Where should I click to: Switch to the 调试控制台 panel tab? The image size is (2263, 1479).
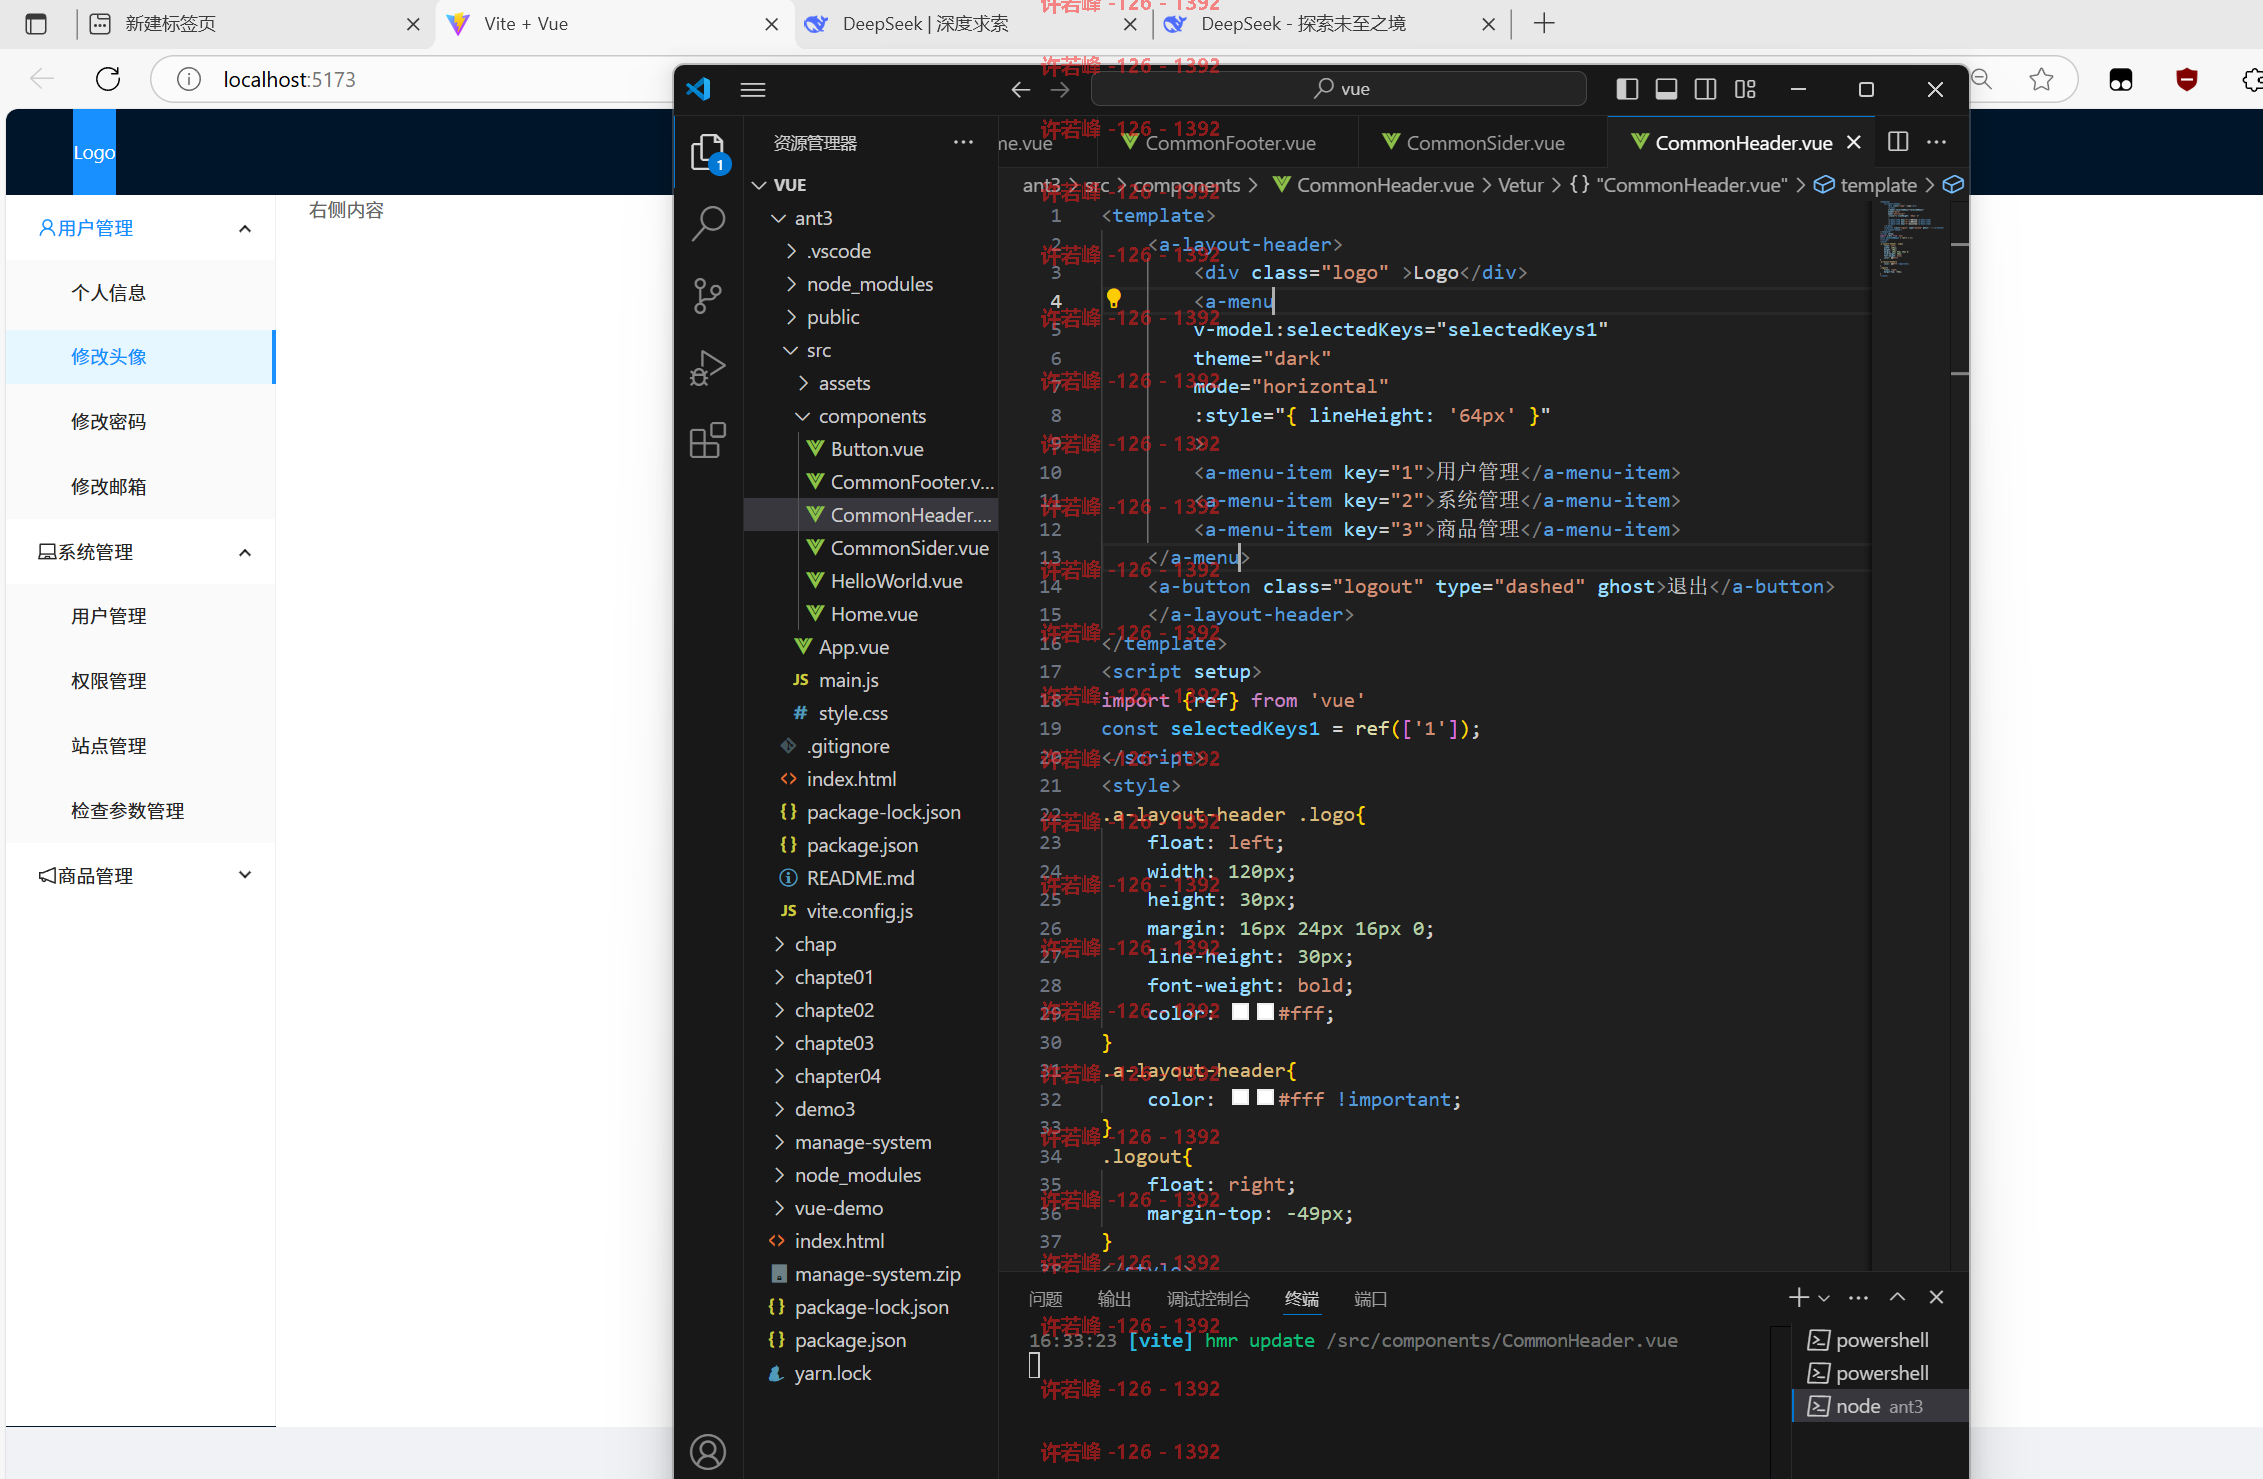click(1208, 1298)
